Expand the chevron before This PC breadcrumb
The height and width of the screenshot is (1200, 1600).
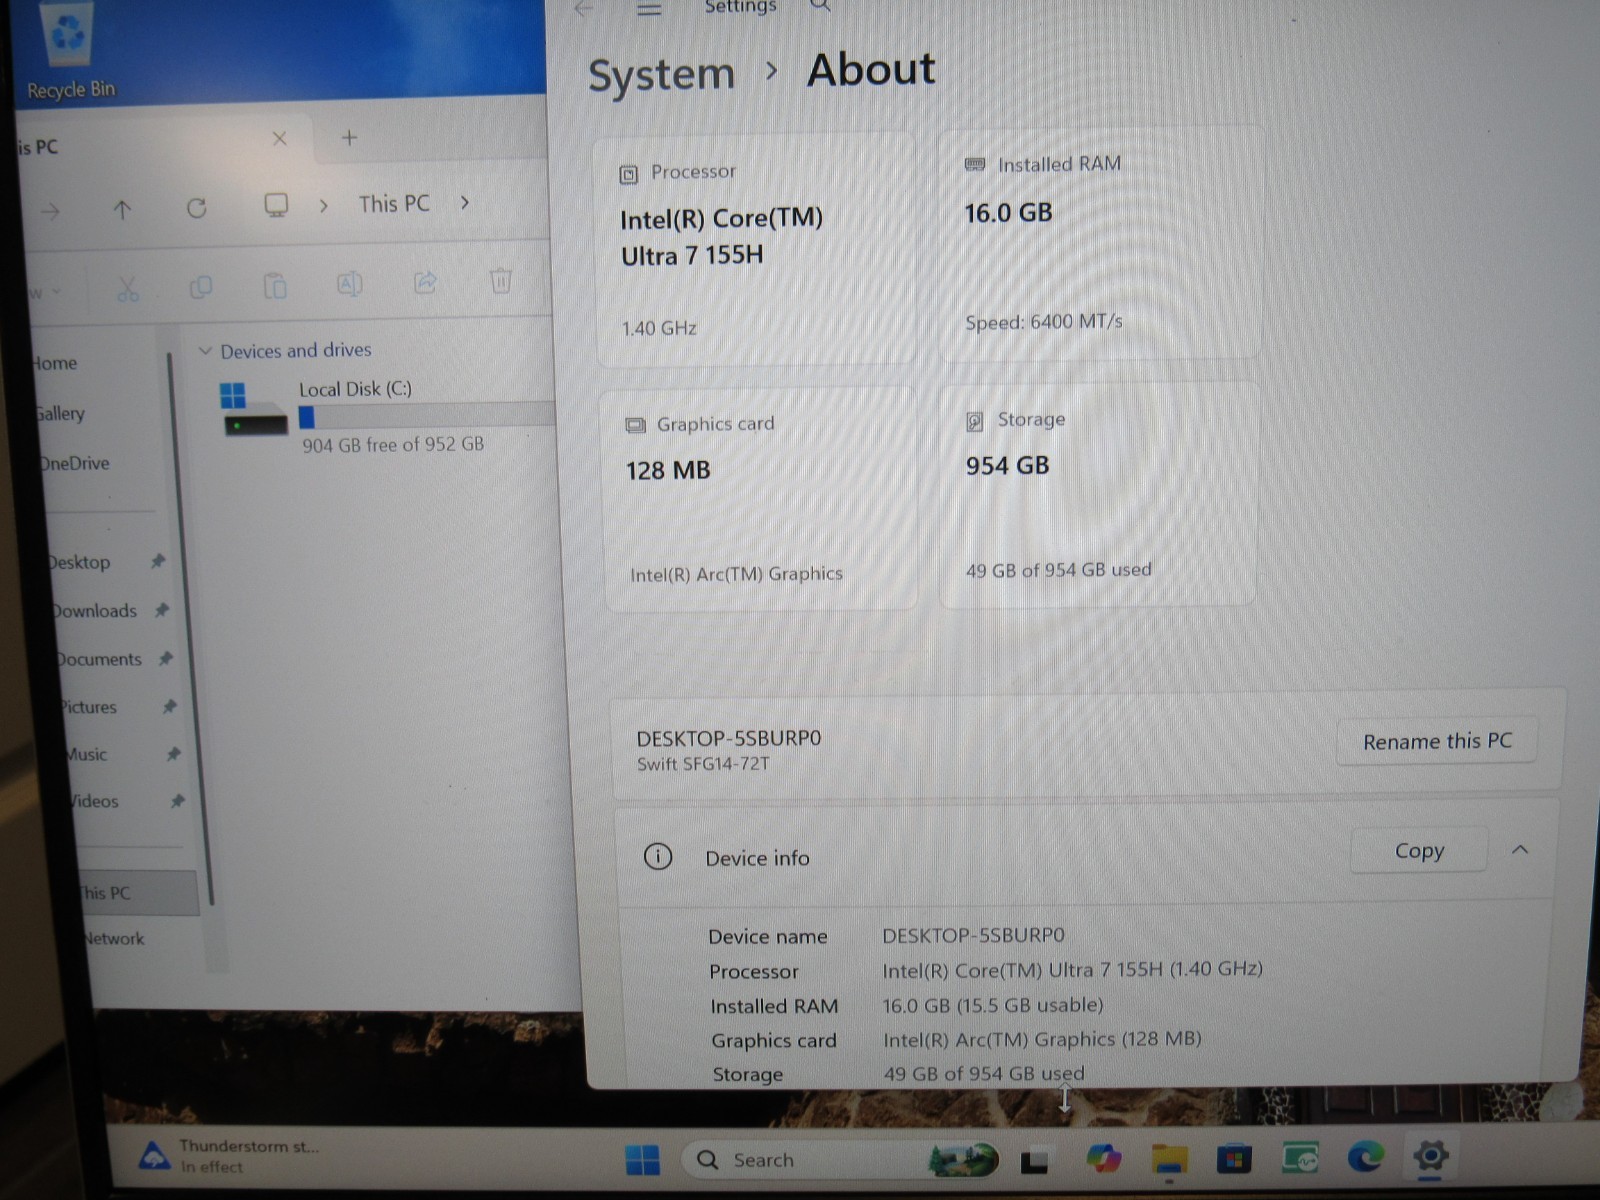click(x=323, y=206)
